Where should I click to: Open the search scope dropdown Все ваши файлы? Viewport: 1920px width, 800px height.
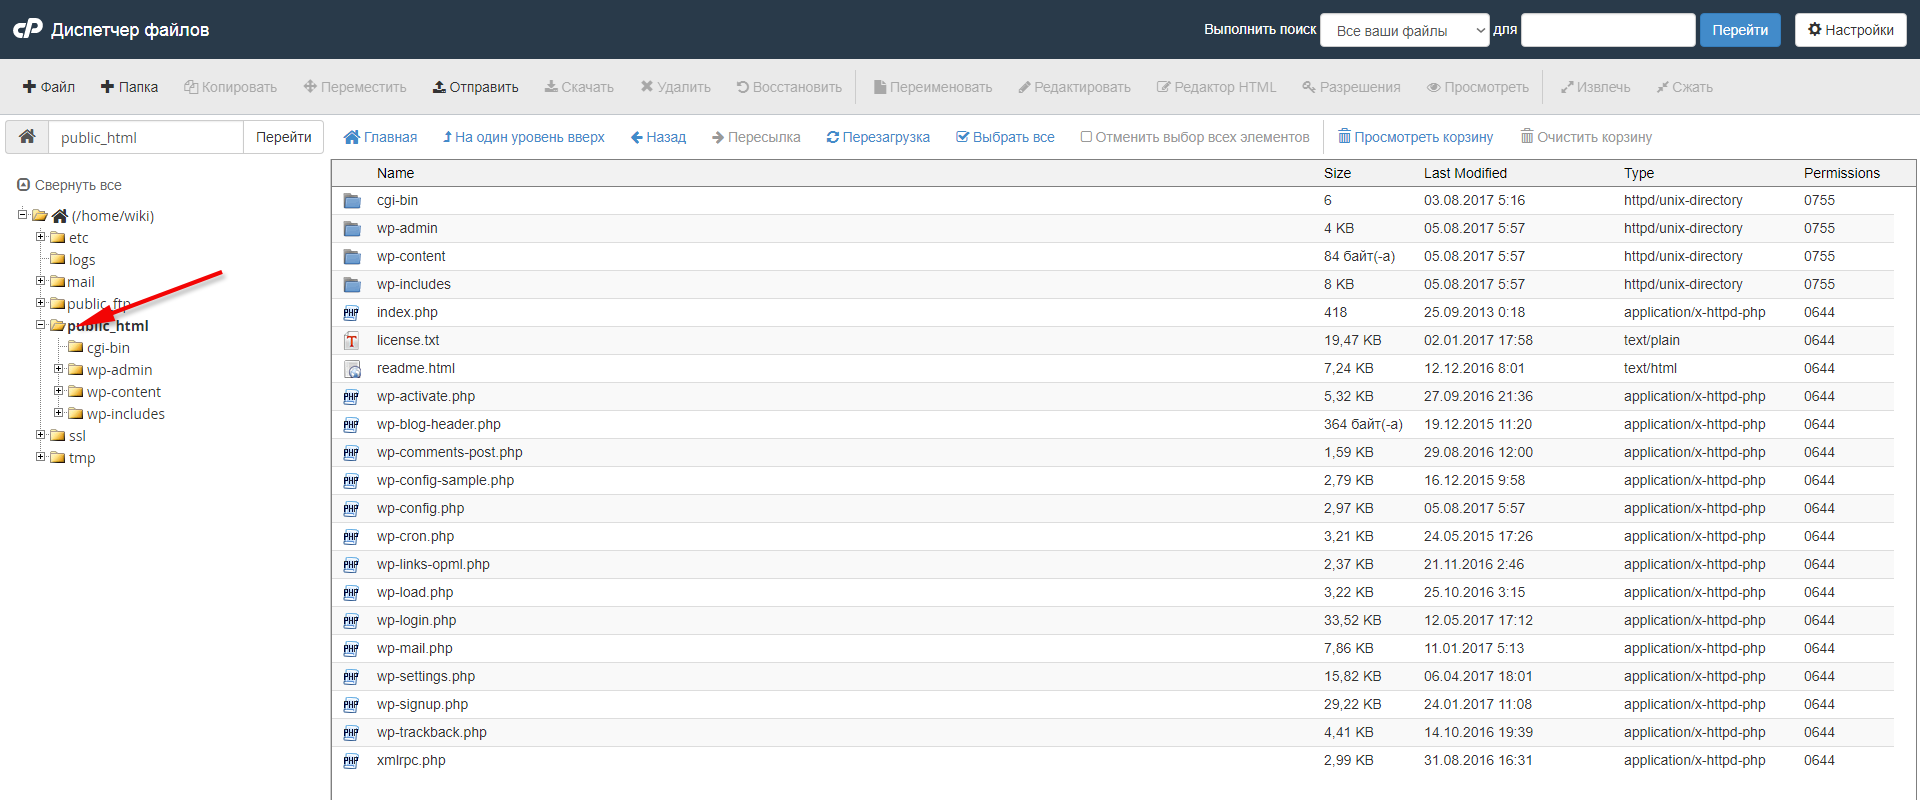pyautogui.click(x=1405, y=31)
